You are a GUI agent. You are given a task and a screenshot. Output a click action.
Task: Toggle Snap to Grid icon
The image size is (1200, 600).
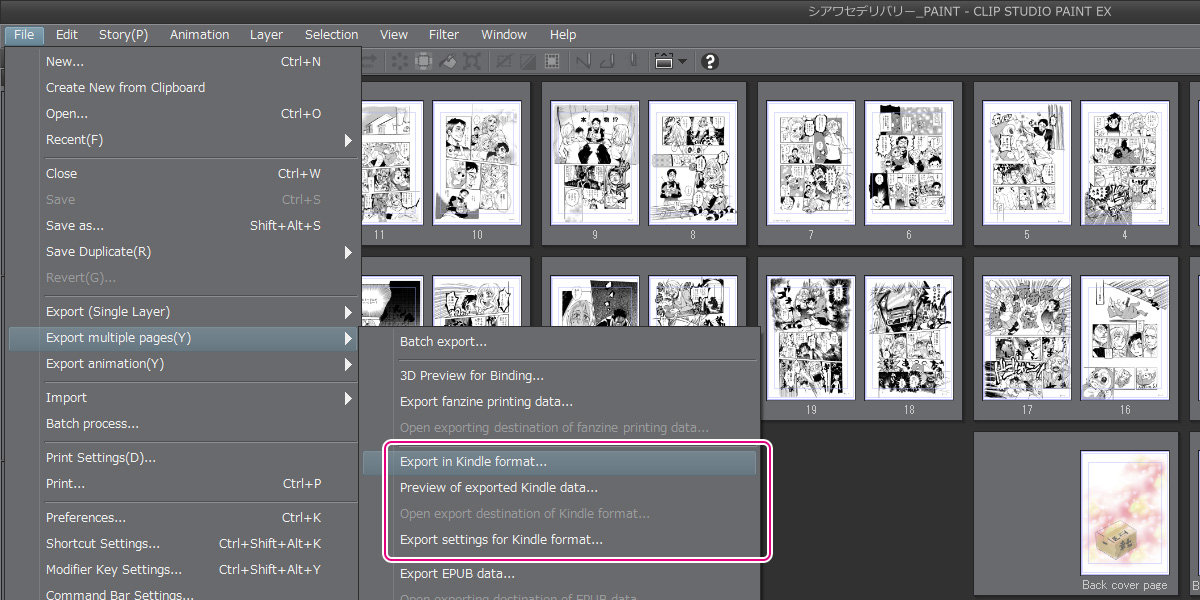(632, 61)
